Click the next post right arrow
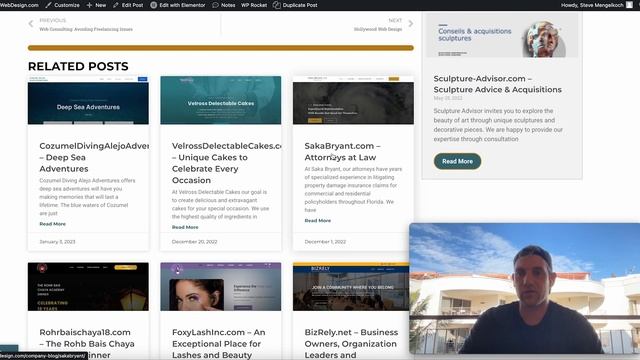 [411, 24]
